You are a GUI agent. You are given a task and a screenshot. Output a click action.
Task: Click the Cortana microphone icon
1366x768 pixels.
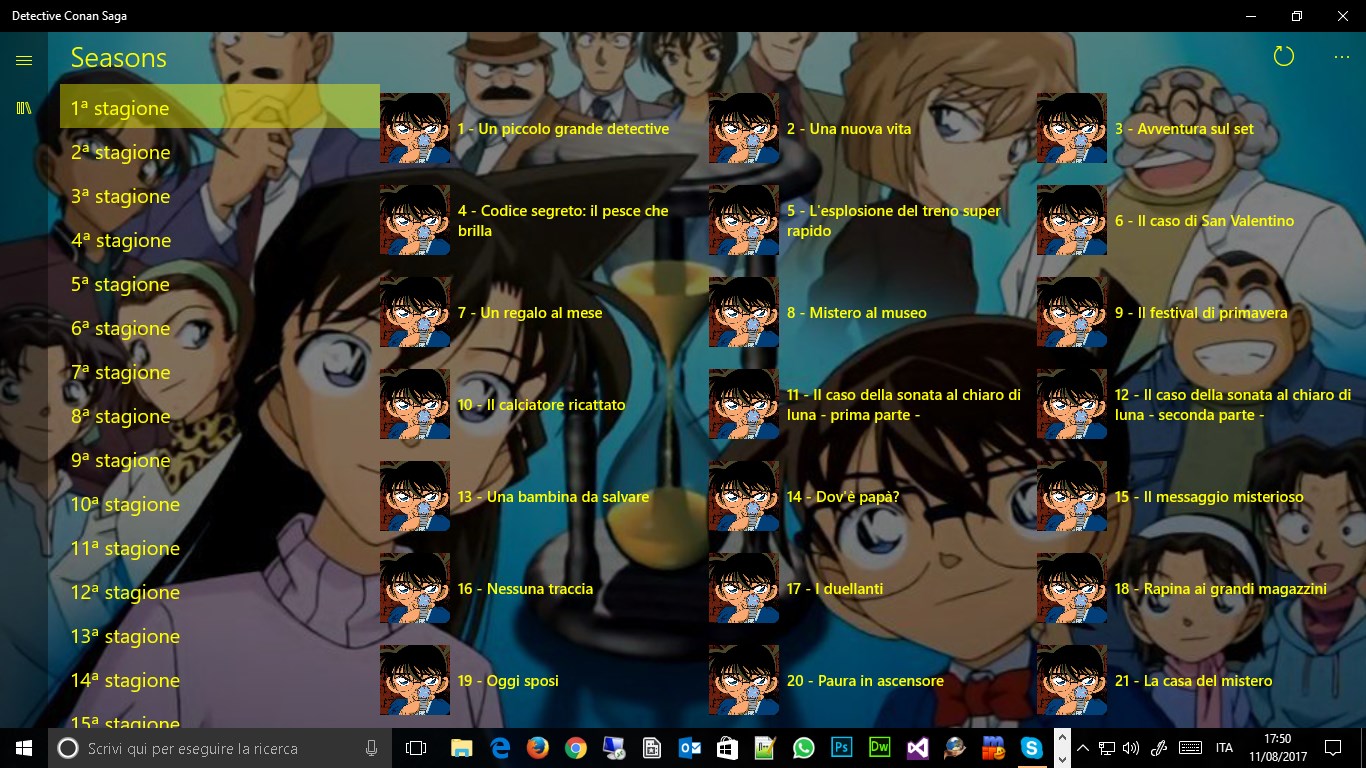pyautogui.click(x=371, y=748)
